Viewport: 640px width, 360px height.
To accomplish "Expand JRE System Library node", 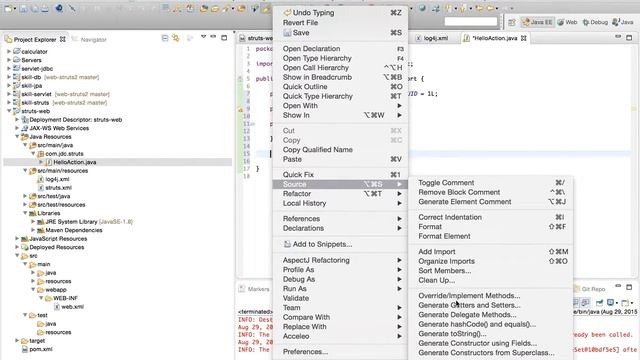I will coord(33,222).
